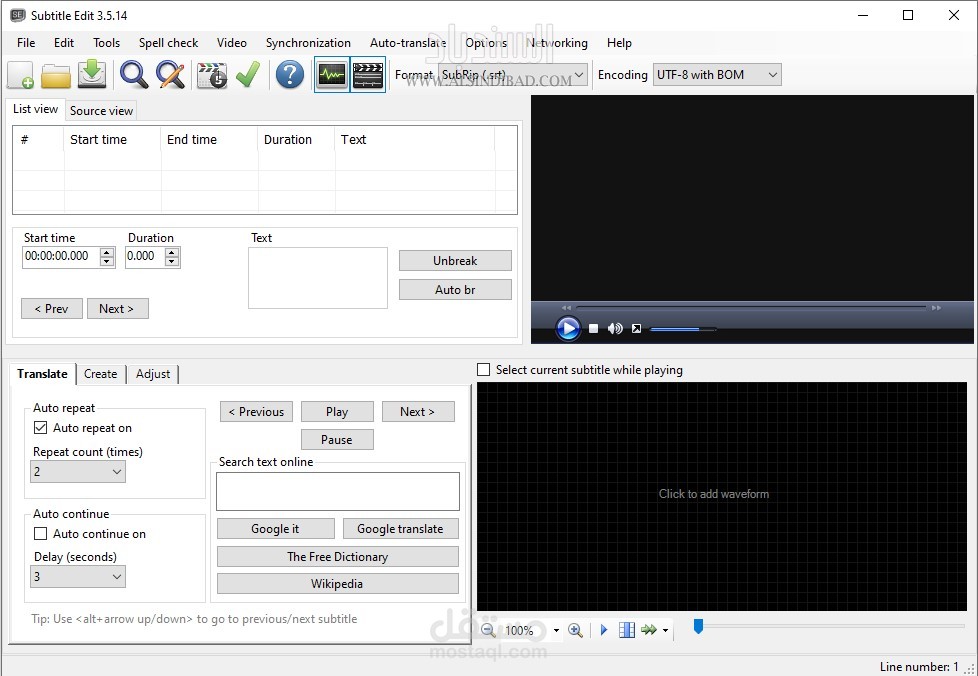
Task: Toggle the video player panel visibility
Action: 368,75
